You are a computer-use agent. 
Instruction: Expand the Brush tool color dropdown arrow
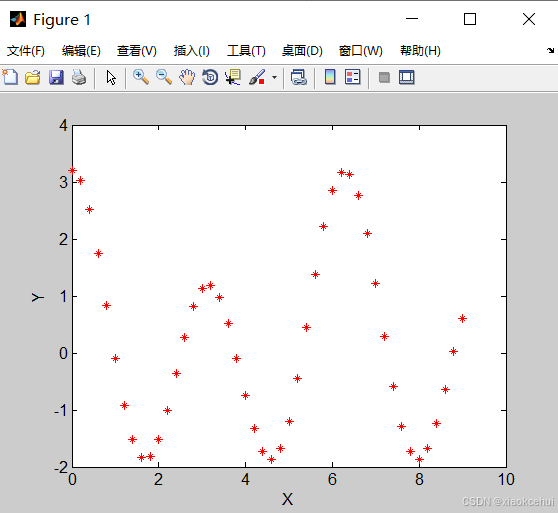(x=274, y=77)
